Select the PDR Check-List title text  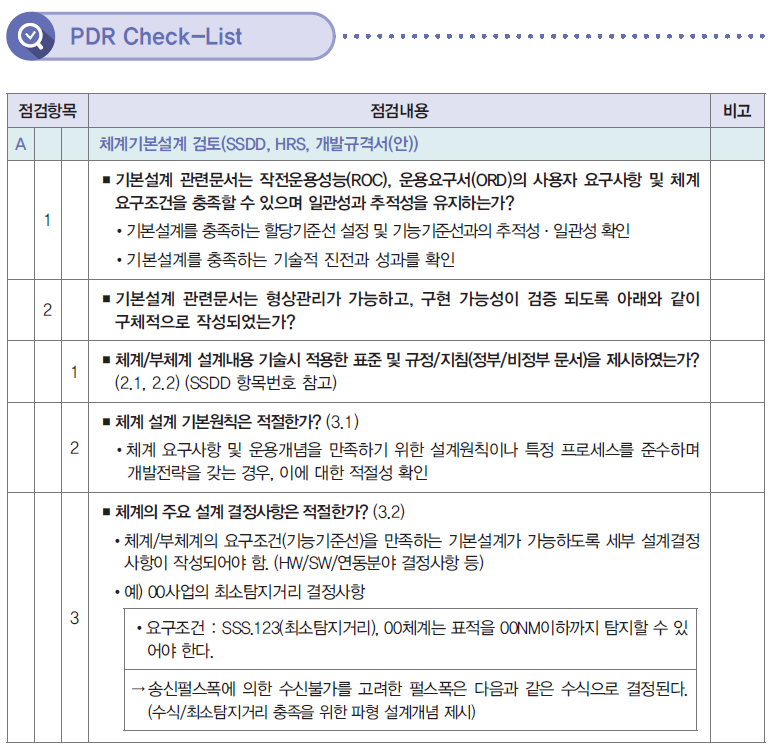(156, 36)
